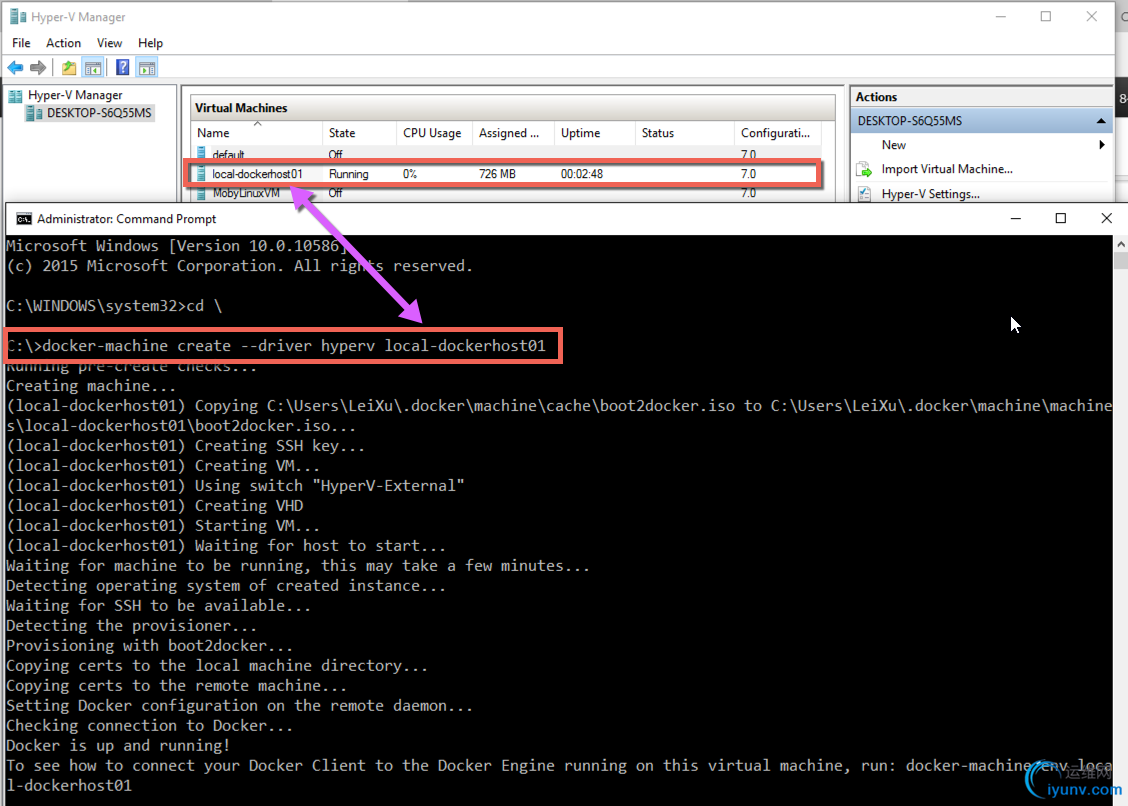Screen dimensions: 1128x806
Task: Click the MobyLinuxVM VM icon
Action: tap(201, 193)
